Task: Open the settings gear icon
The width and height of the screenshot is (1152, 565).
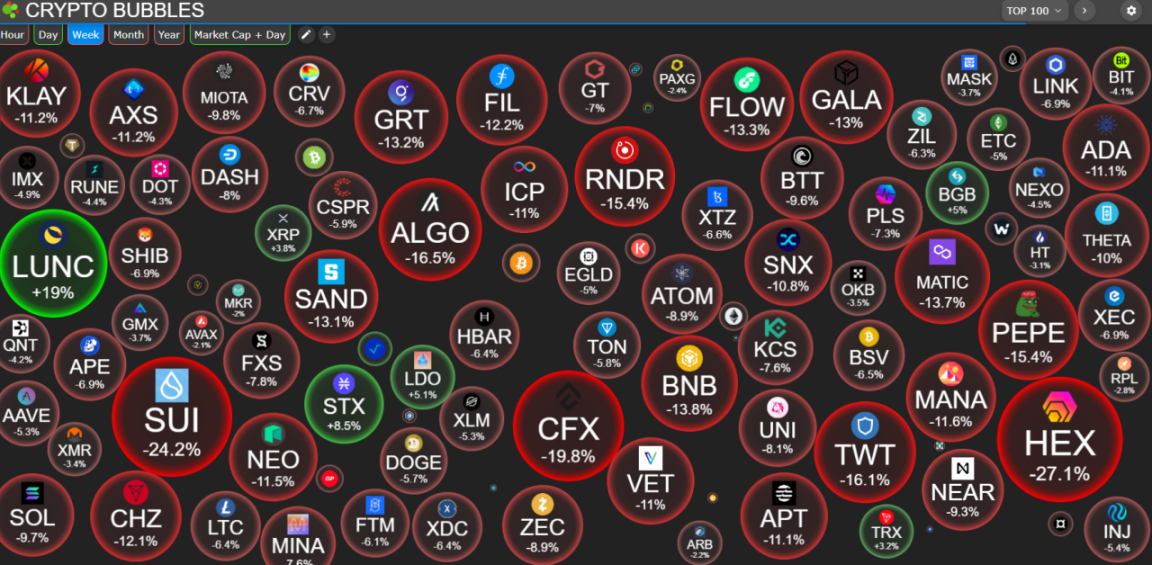Action: (x=1131, y=10)
